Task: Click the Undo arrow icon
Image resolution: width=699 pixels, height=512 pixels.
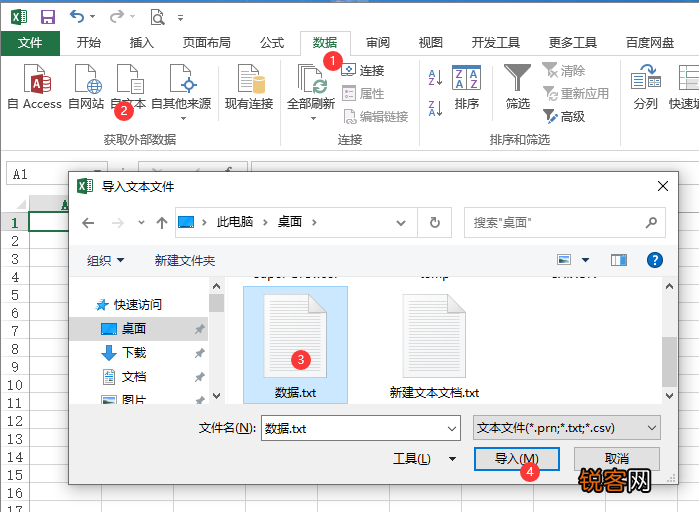Action: [77, 17]
